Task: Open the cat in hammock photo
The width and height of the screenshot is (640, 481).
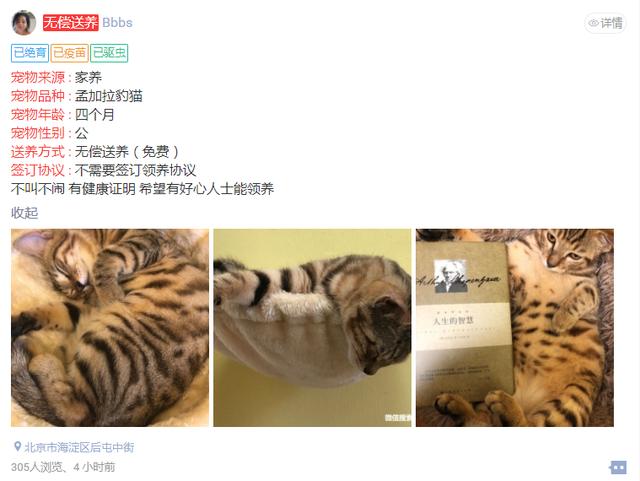Action: (312, 327)
